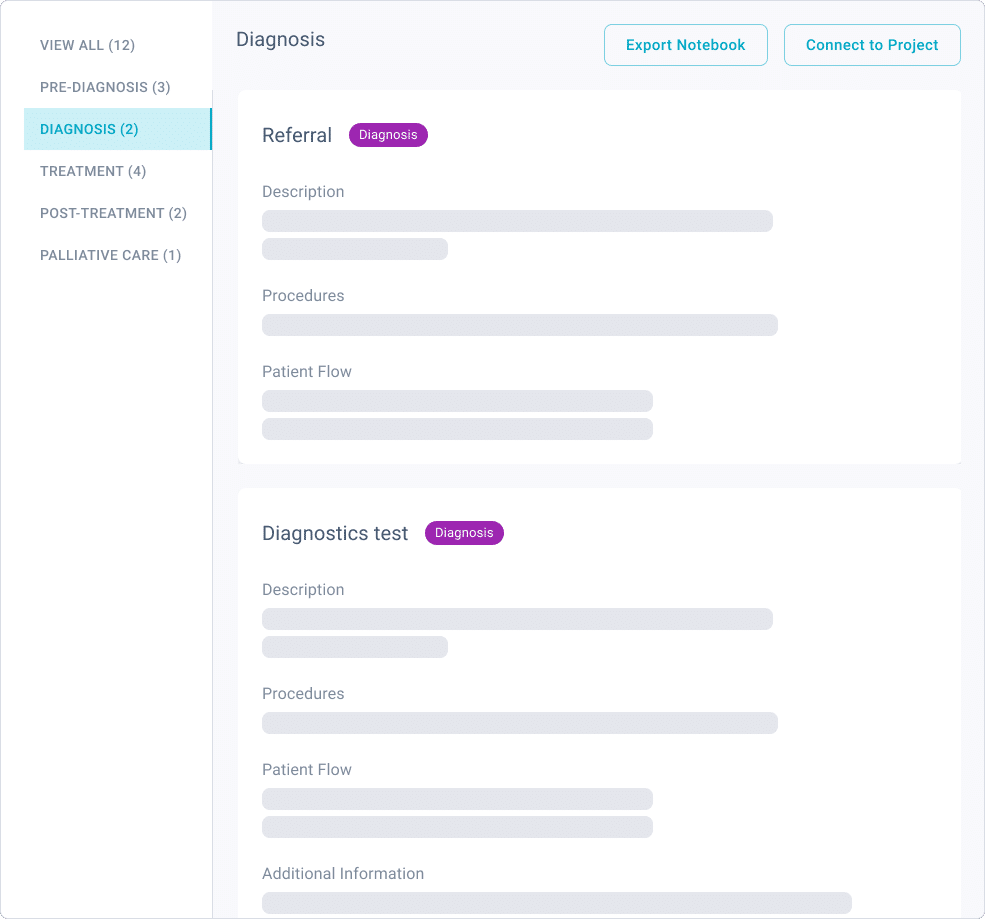Select Referral's Patient Flow placeholder text
Screen dimensions: 985x919
457,415
